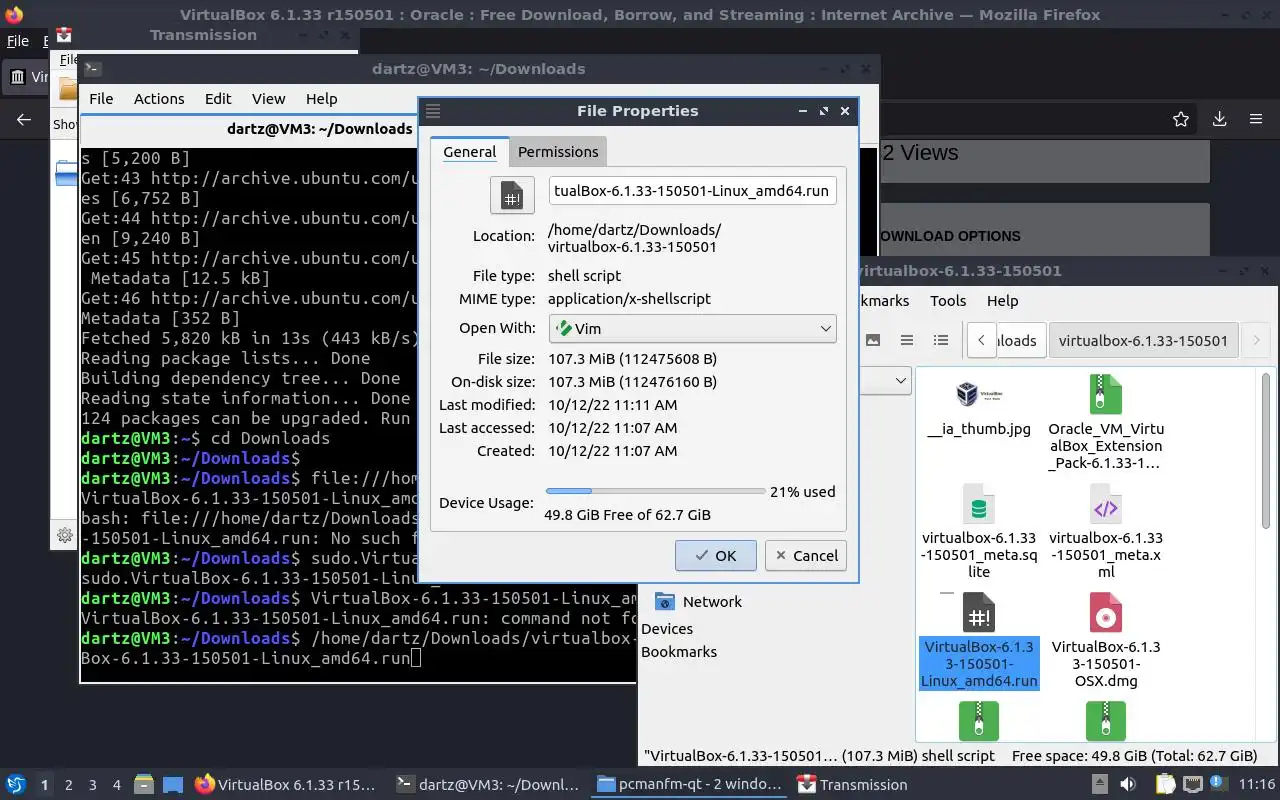The image size is (1280, 800).
Task: Confirm File Properties with the OK button
Action: click(x=715, y=555)
